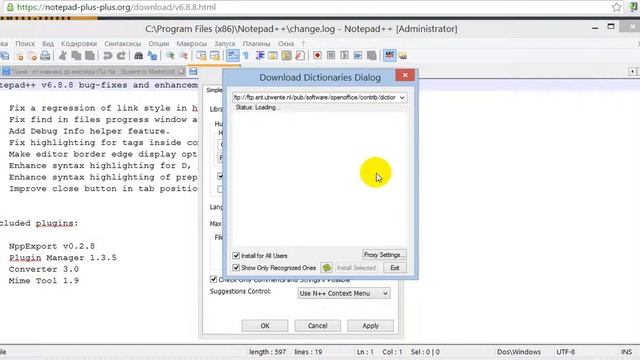This screenshot has height=360, width=640.
Task: Open the Опции menu
Action: pos(158,43)
